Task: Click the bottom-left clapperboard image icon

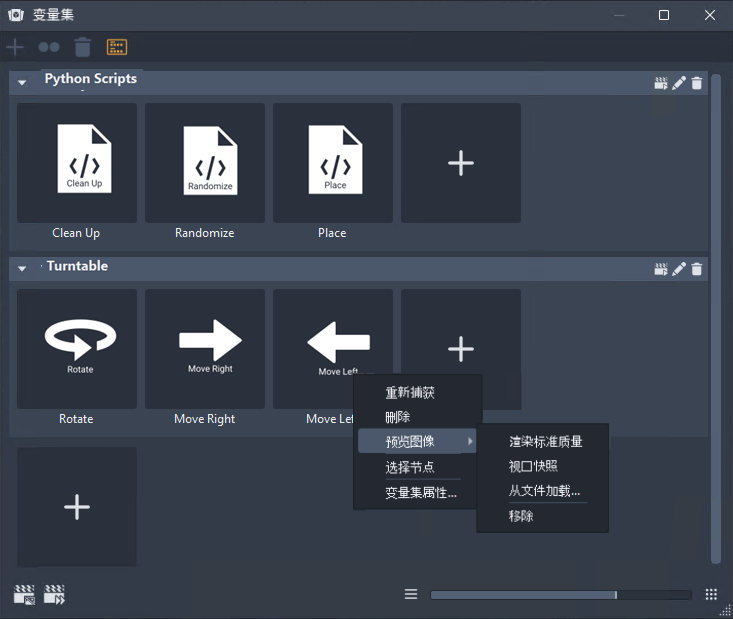Action: (x=24, y=595)
